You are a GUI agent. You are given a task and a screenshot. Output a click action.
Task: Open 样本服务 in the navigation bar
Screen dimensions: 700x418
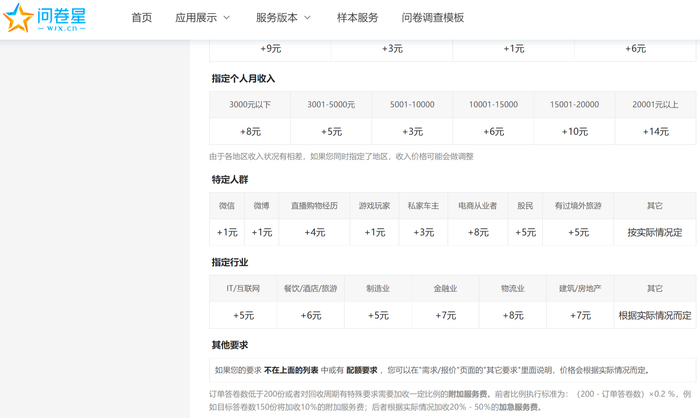click(358, 18)
